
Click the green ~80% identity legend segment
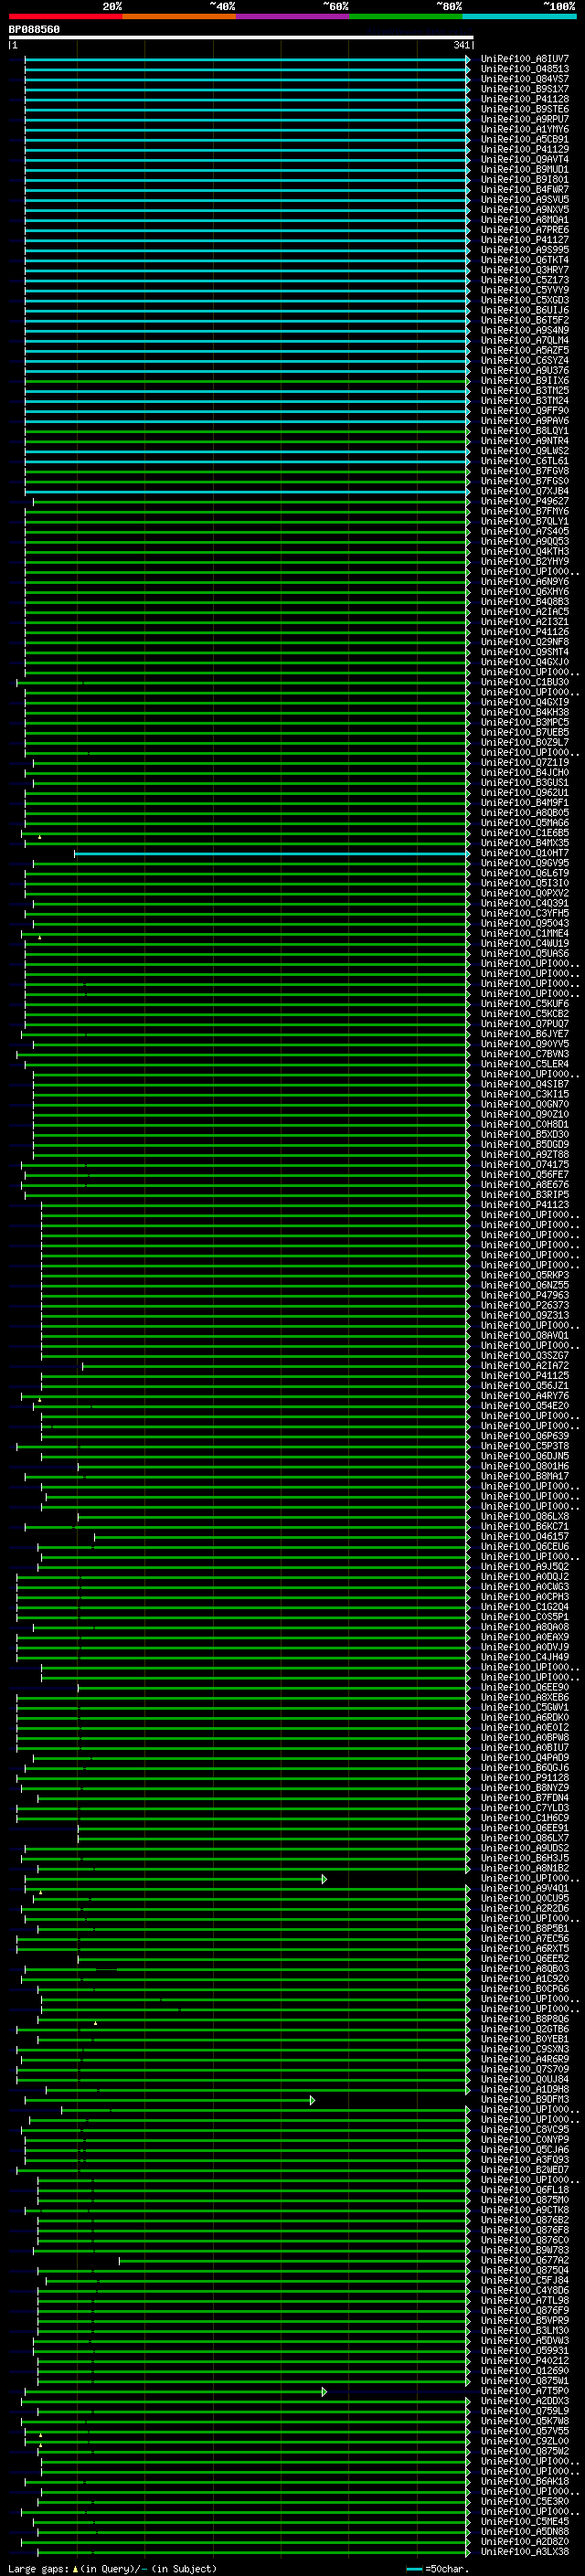(x=406, y=16)
